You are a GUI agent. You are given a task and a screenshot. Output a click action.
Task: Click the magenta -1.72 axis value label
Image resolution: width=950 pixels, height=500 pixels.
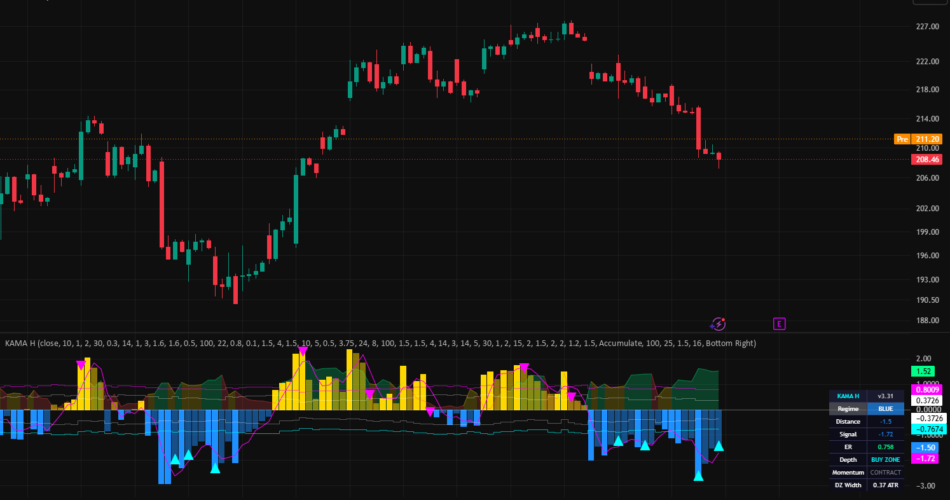925,459
